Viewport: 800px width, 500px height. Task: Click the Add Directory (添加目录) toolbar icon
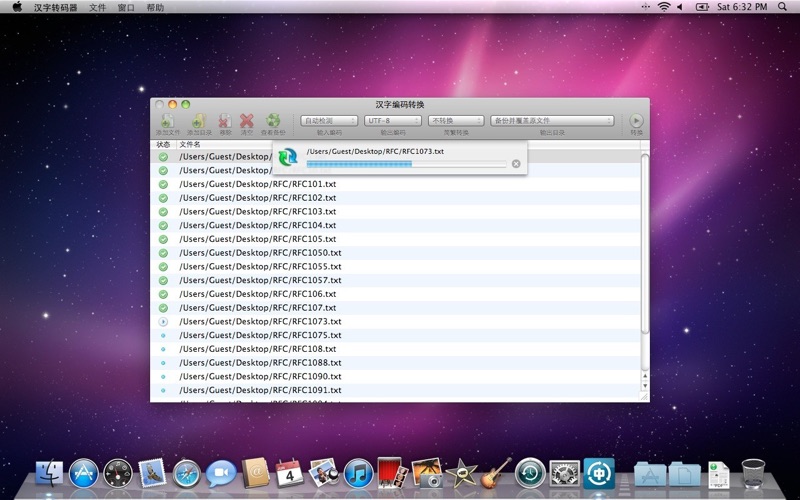pos(198,121)
